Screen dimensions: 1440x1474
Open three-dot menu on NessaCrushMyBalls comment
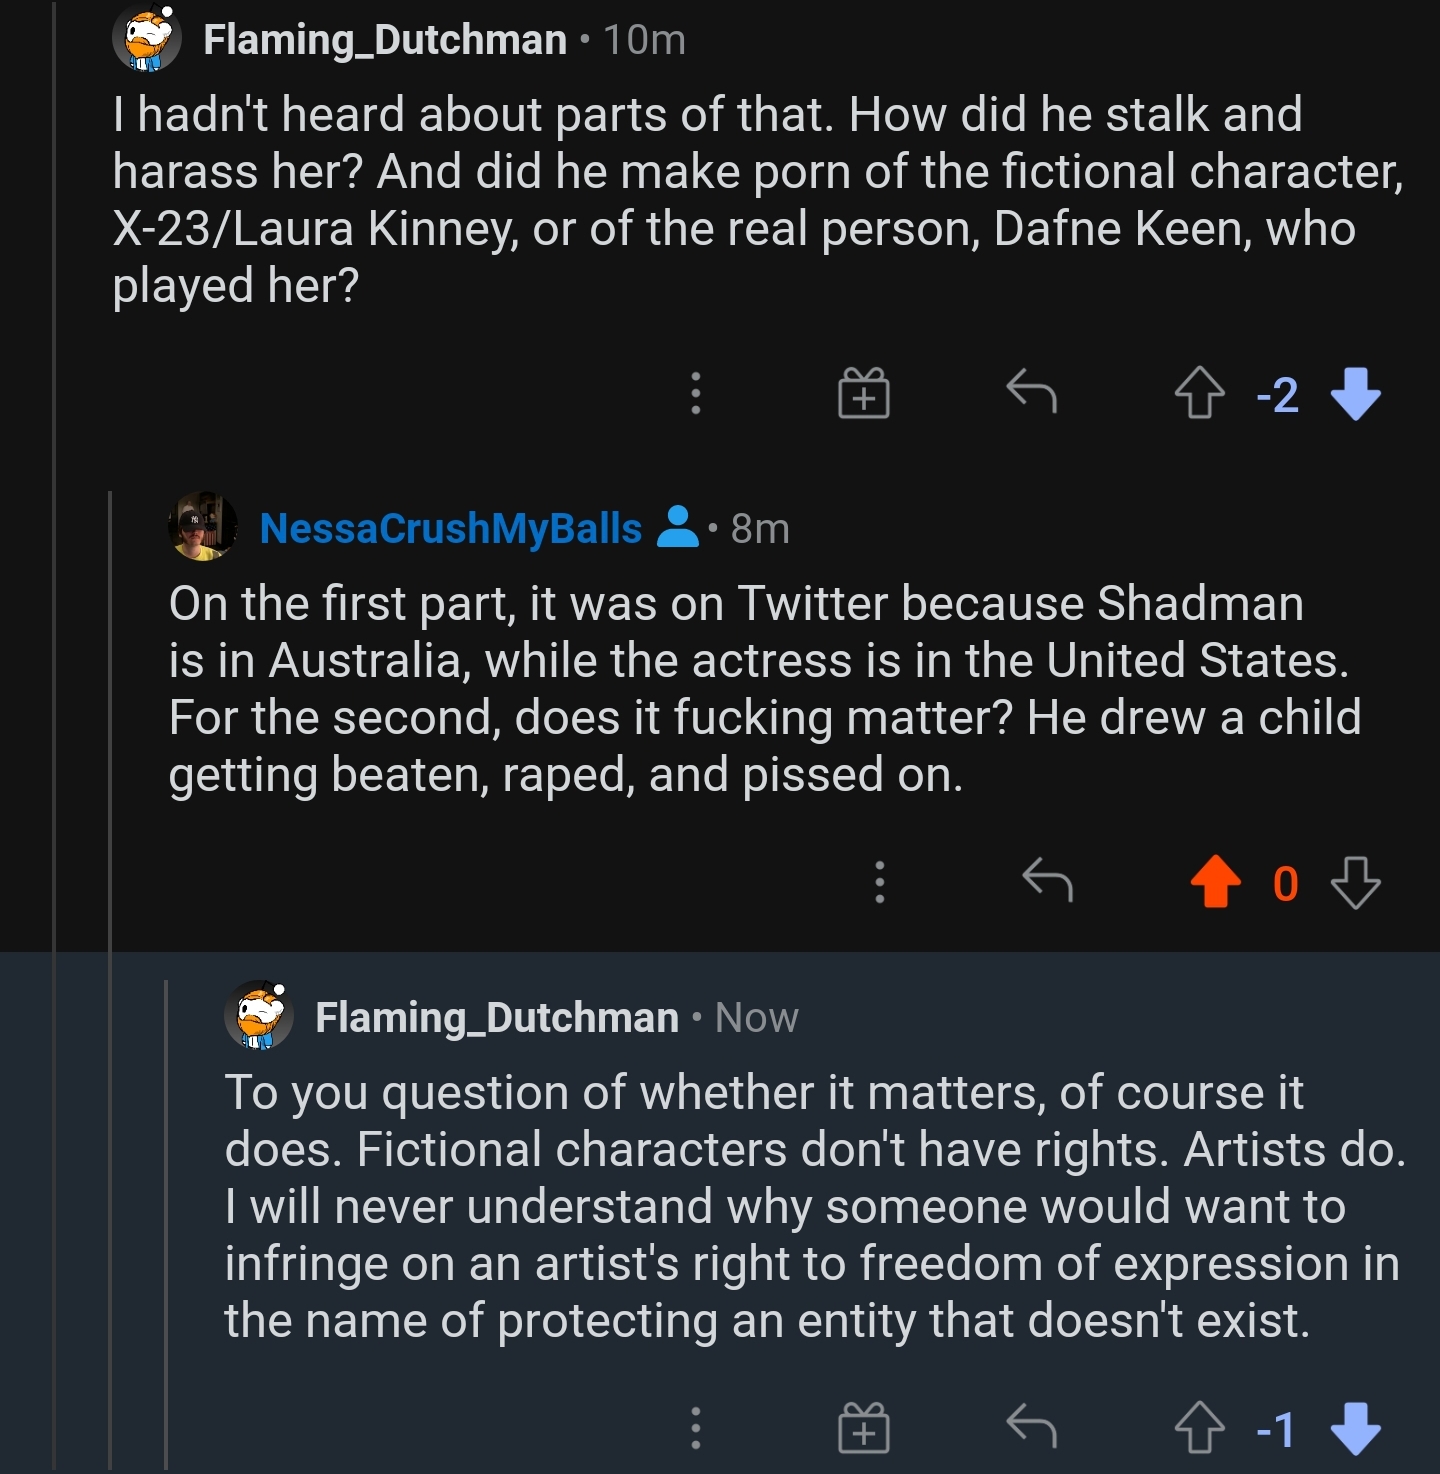click(x=880, y=882)
